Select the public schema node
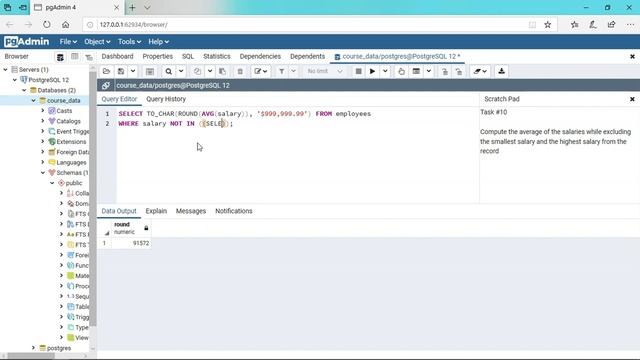Viewport: 640px width, 360px height. (73, 183)
